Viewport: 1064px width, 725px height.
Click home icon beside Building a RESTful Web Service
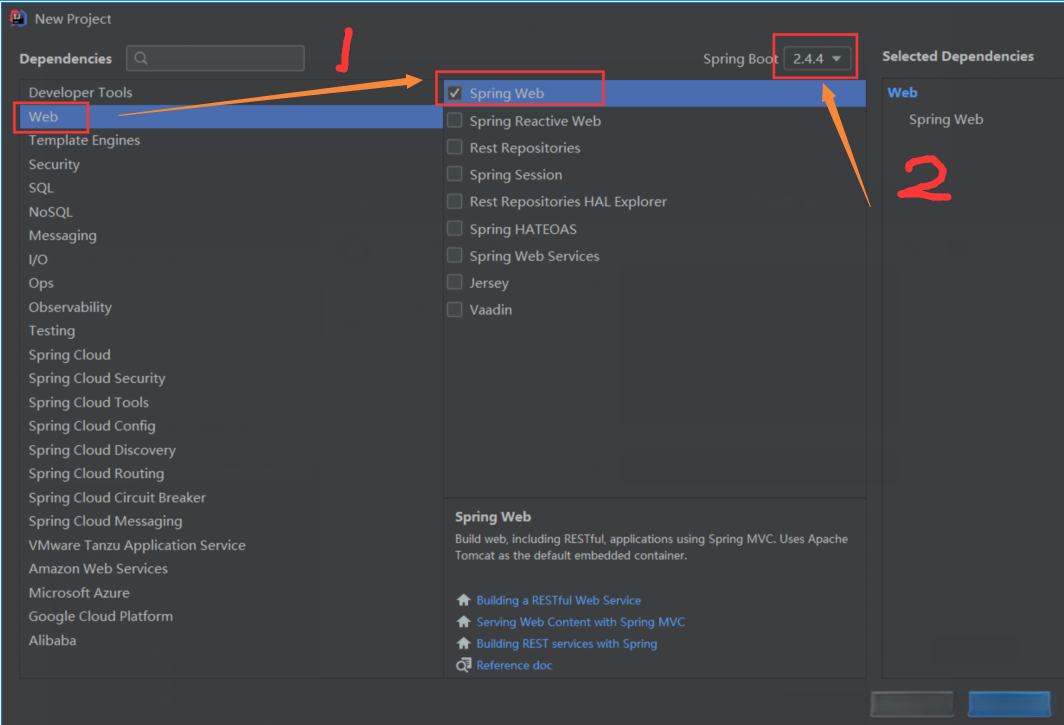point(463,600)
